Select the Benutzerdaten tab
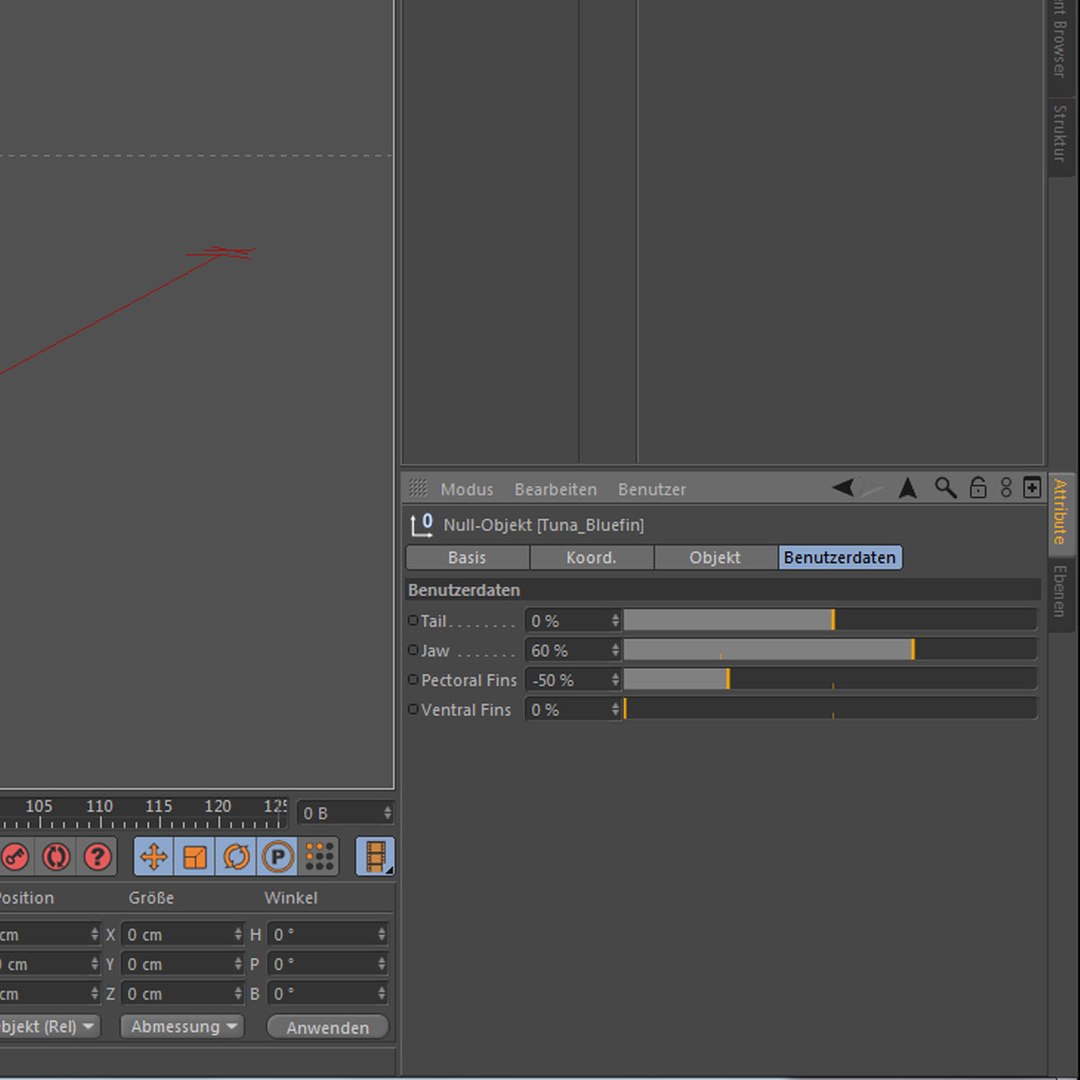 [840, 557]
